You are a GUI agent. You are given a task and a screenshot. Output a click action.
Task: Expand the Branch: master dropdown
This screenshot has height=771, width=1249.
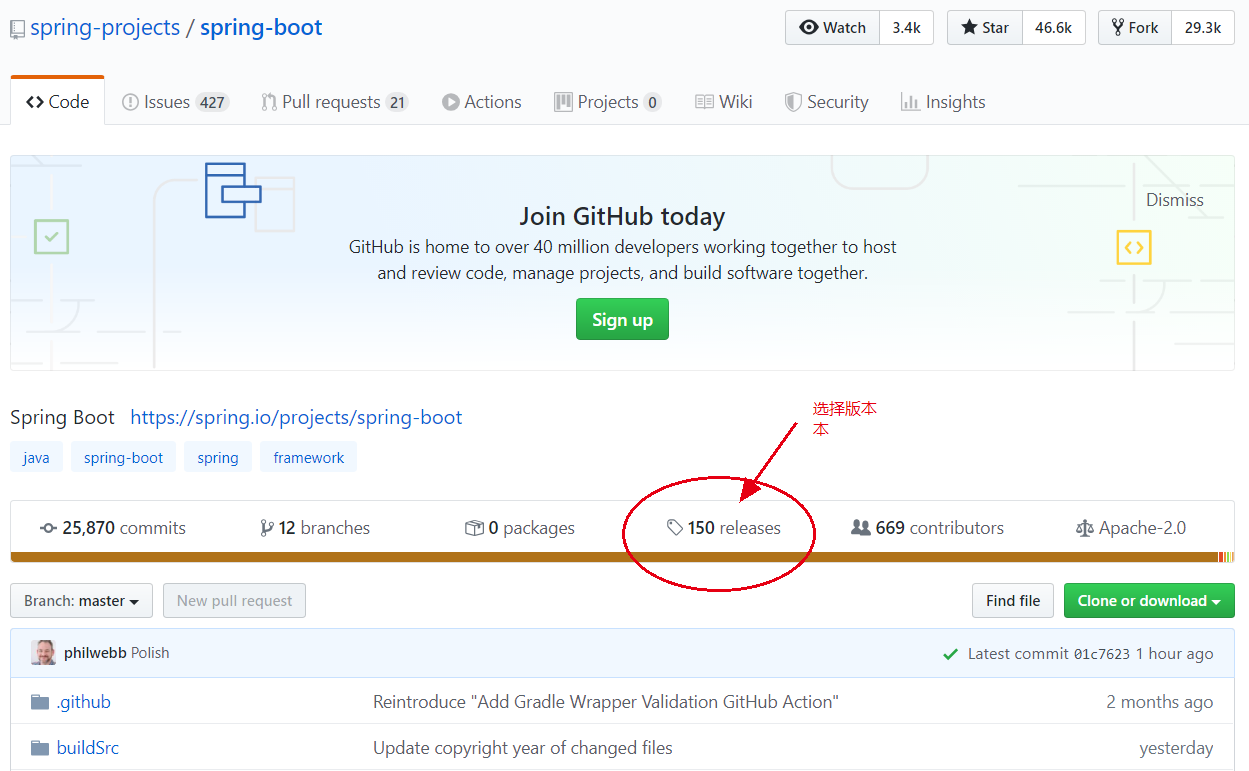[81, 601]
